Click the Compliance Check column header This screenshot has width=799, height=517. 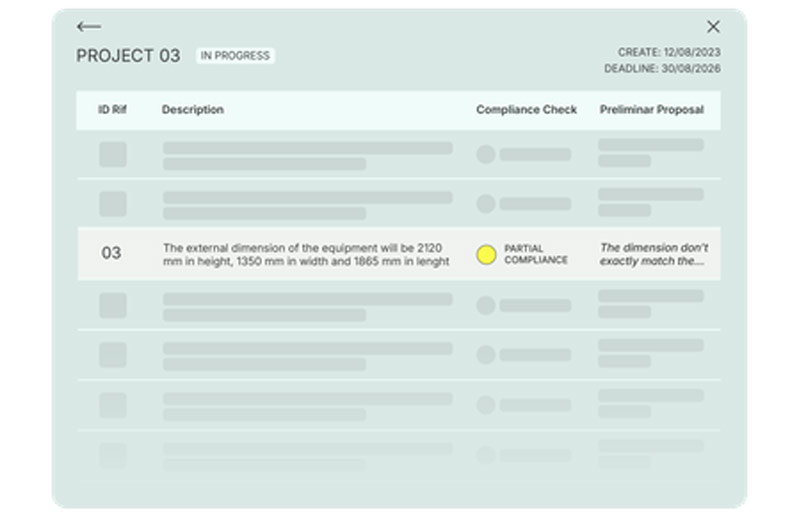pos(526,110)
